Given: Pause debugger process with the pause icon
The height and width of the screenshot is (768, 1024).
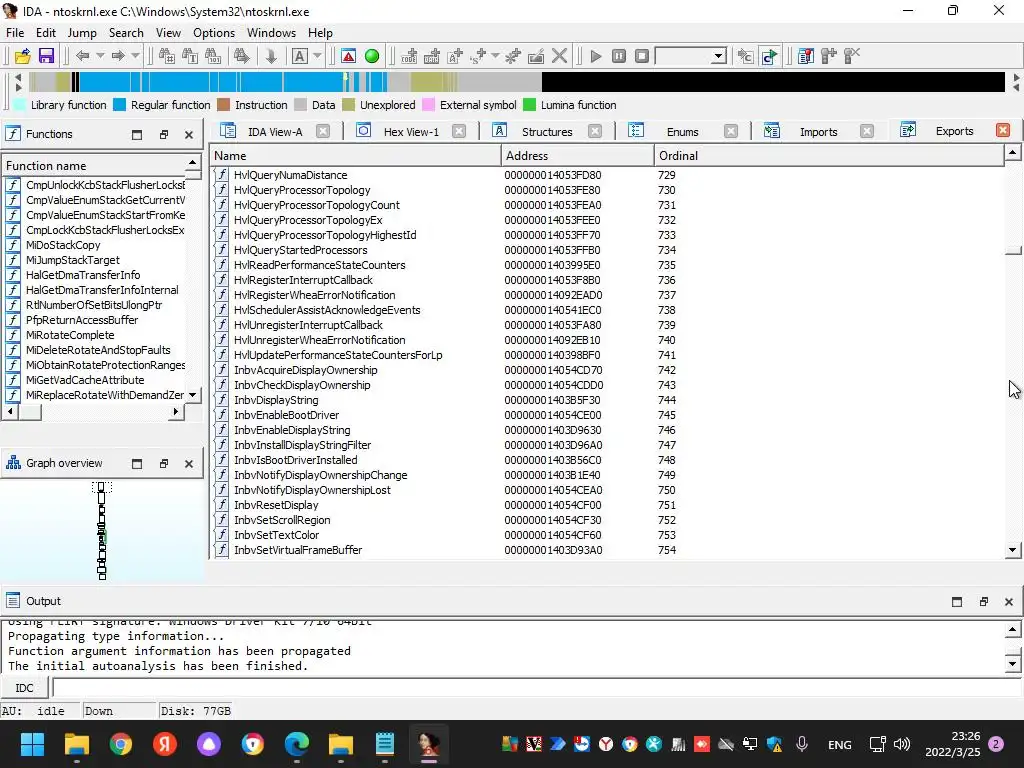Looking at the screenshot, I should click(x=619, y=56).
